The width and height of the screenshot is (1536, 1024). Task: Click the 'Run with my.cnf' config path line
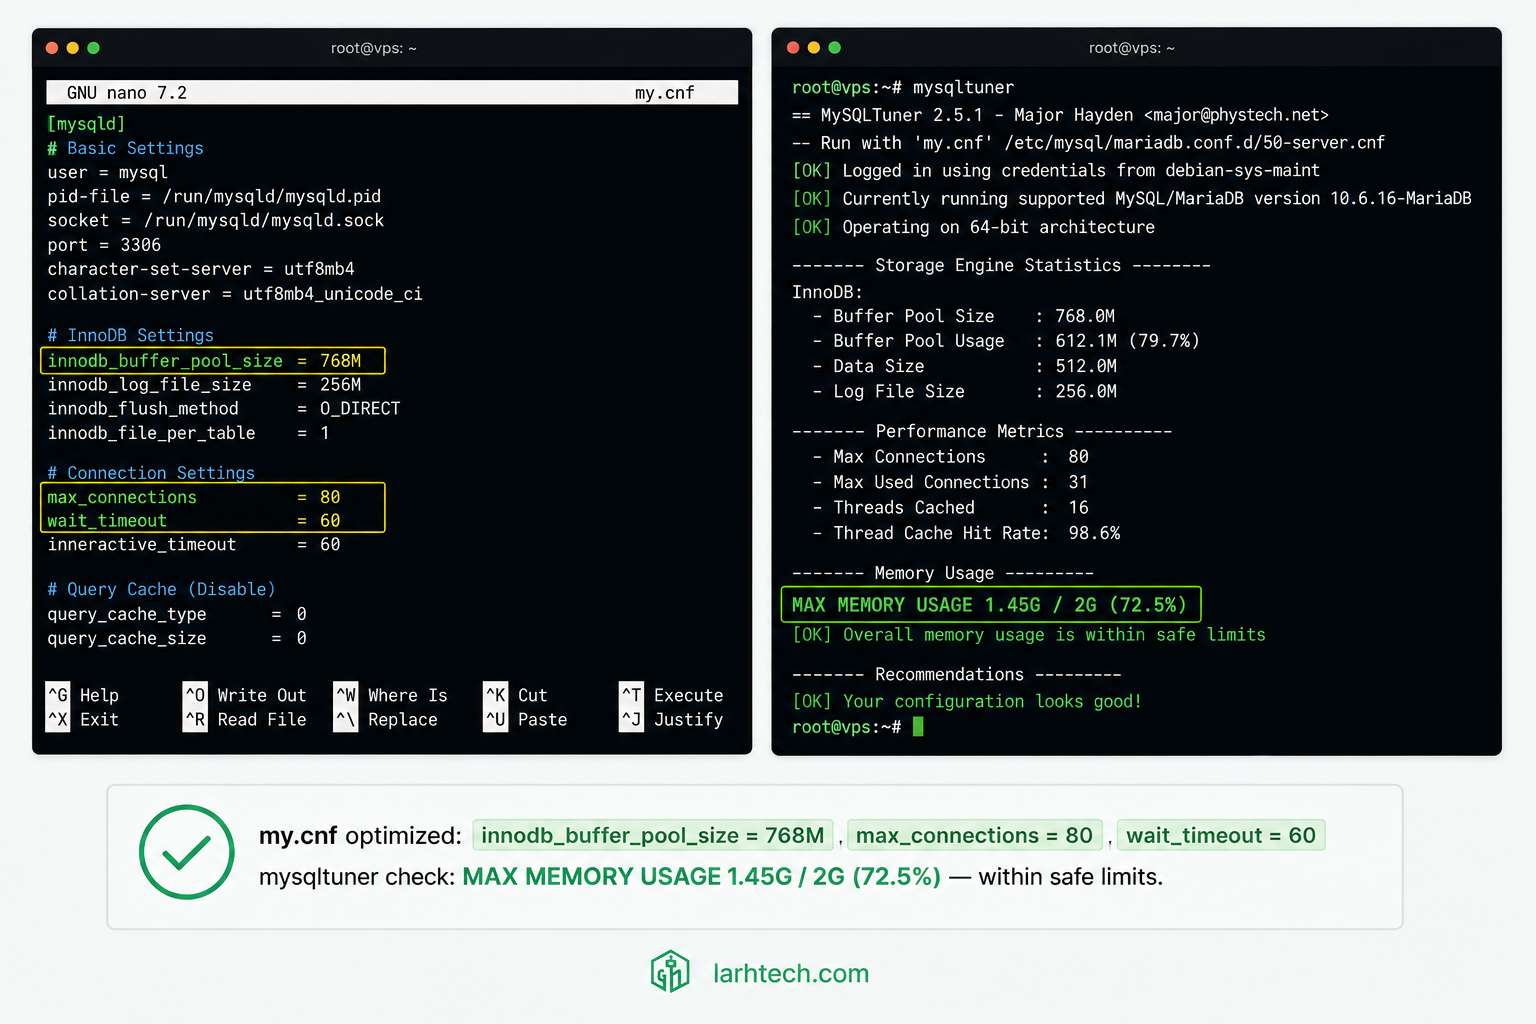click(1088, 143)
